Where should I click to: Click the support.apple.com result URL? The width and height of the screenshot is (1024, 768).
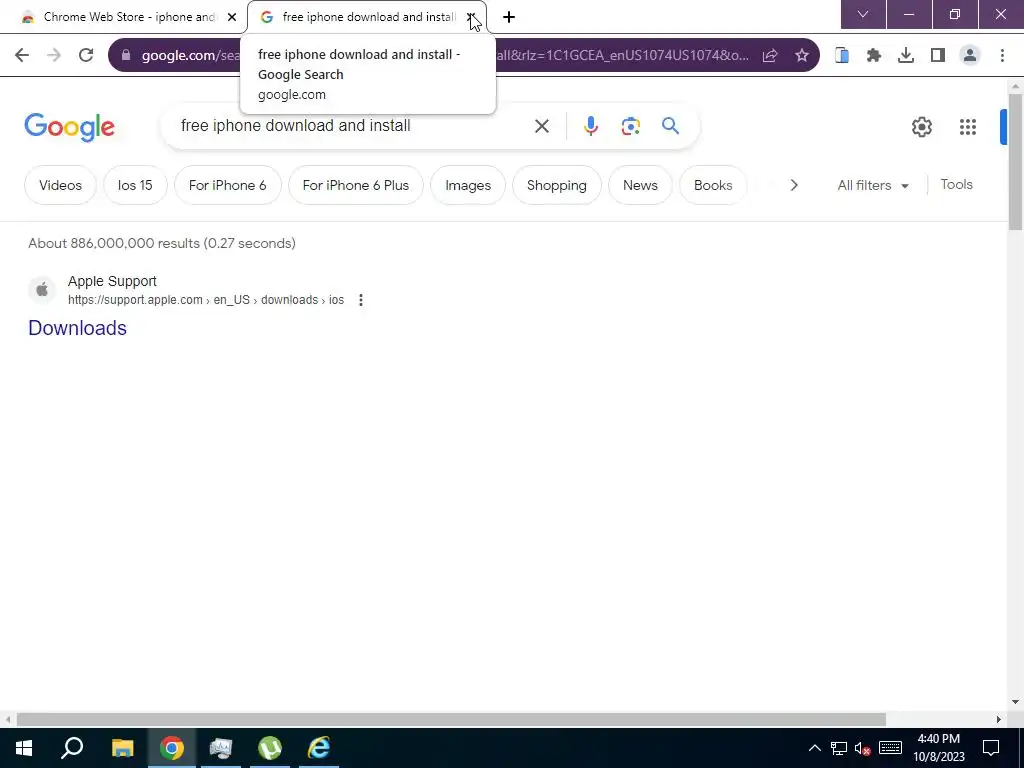click(x=206, y=300)
